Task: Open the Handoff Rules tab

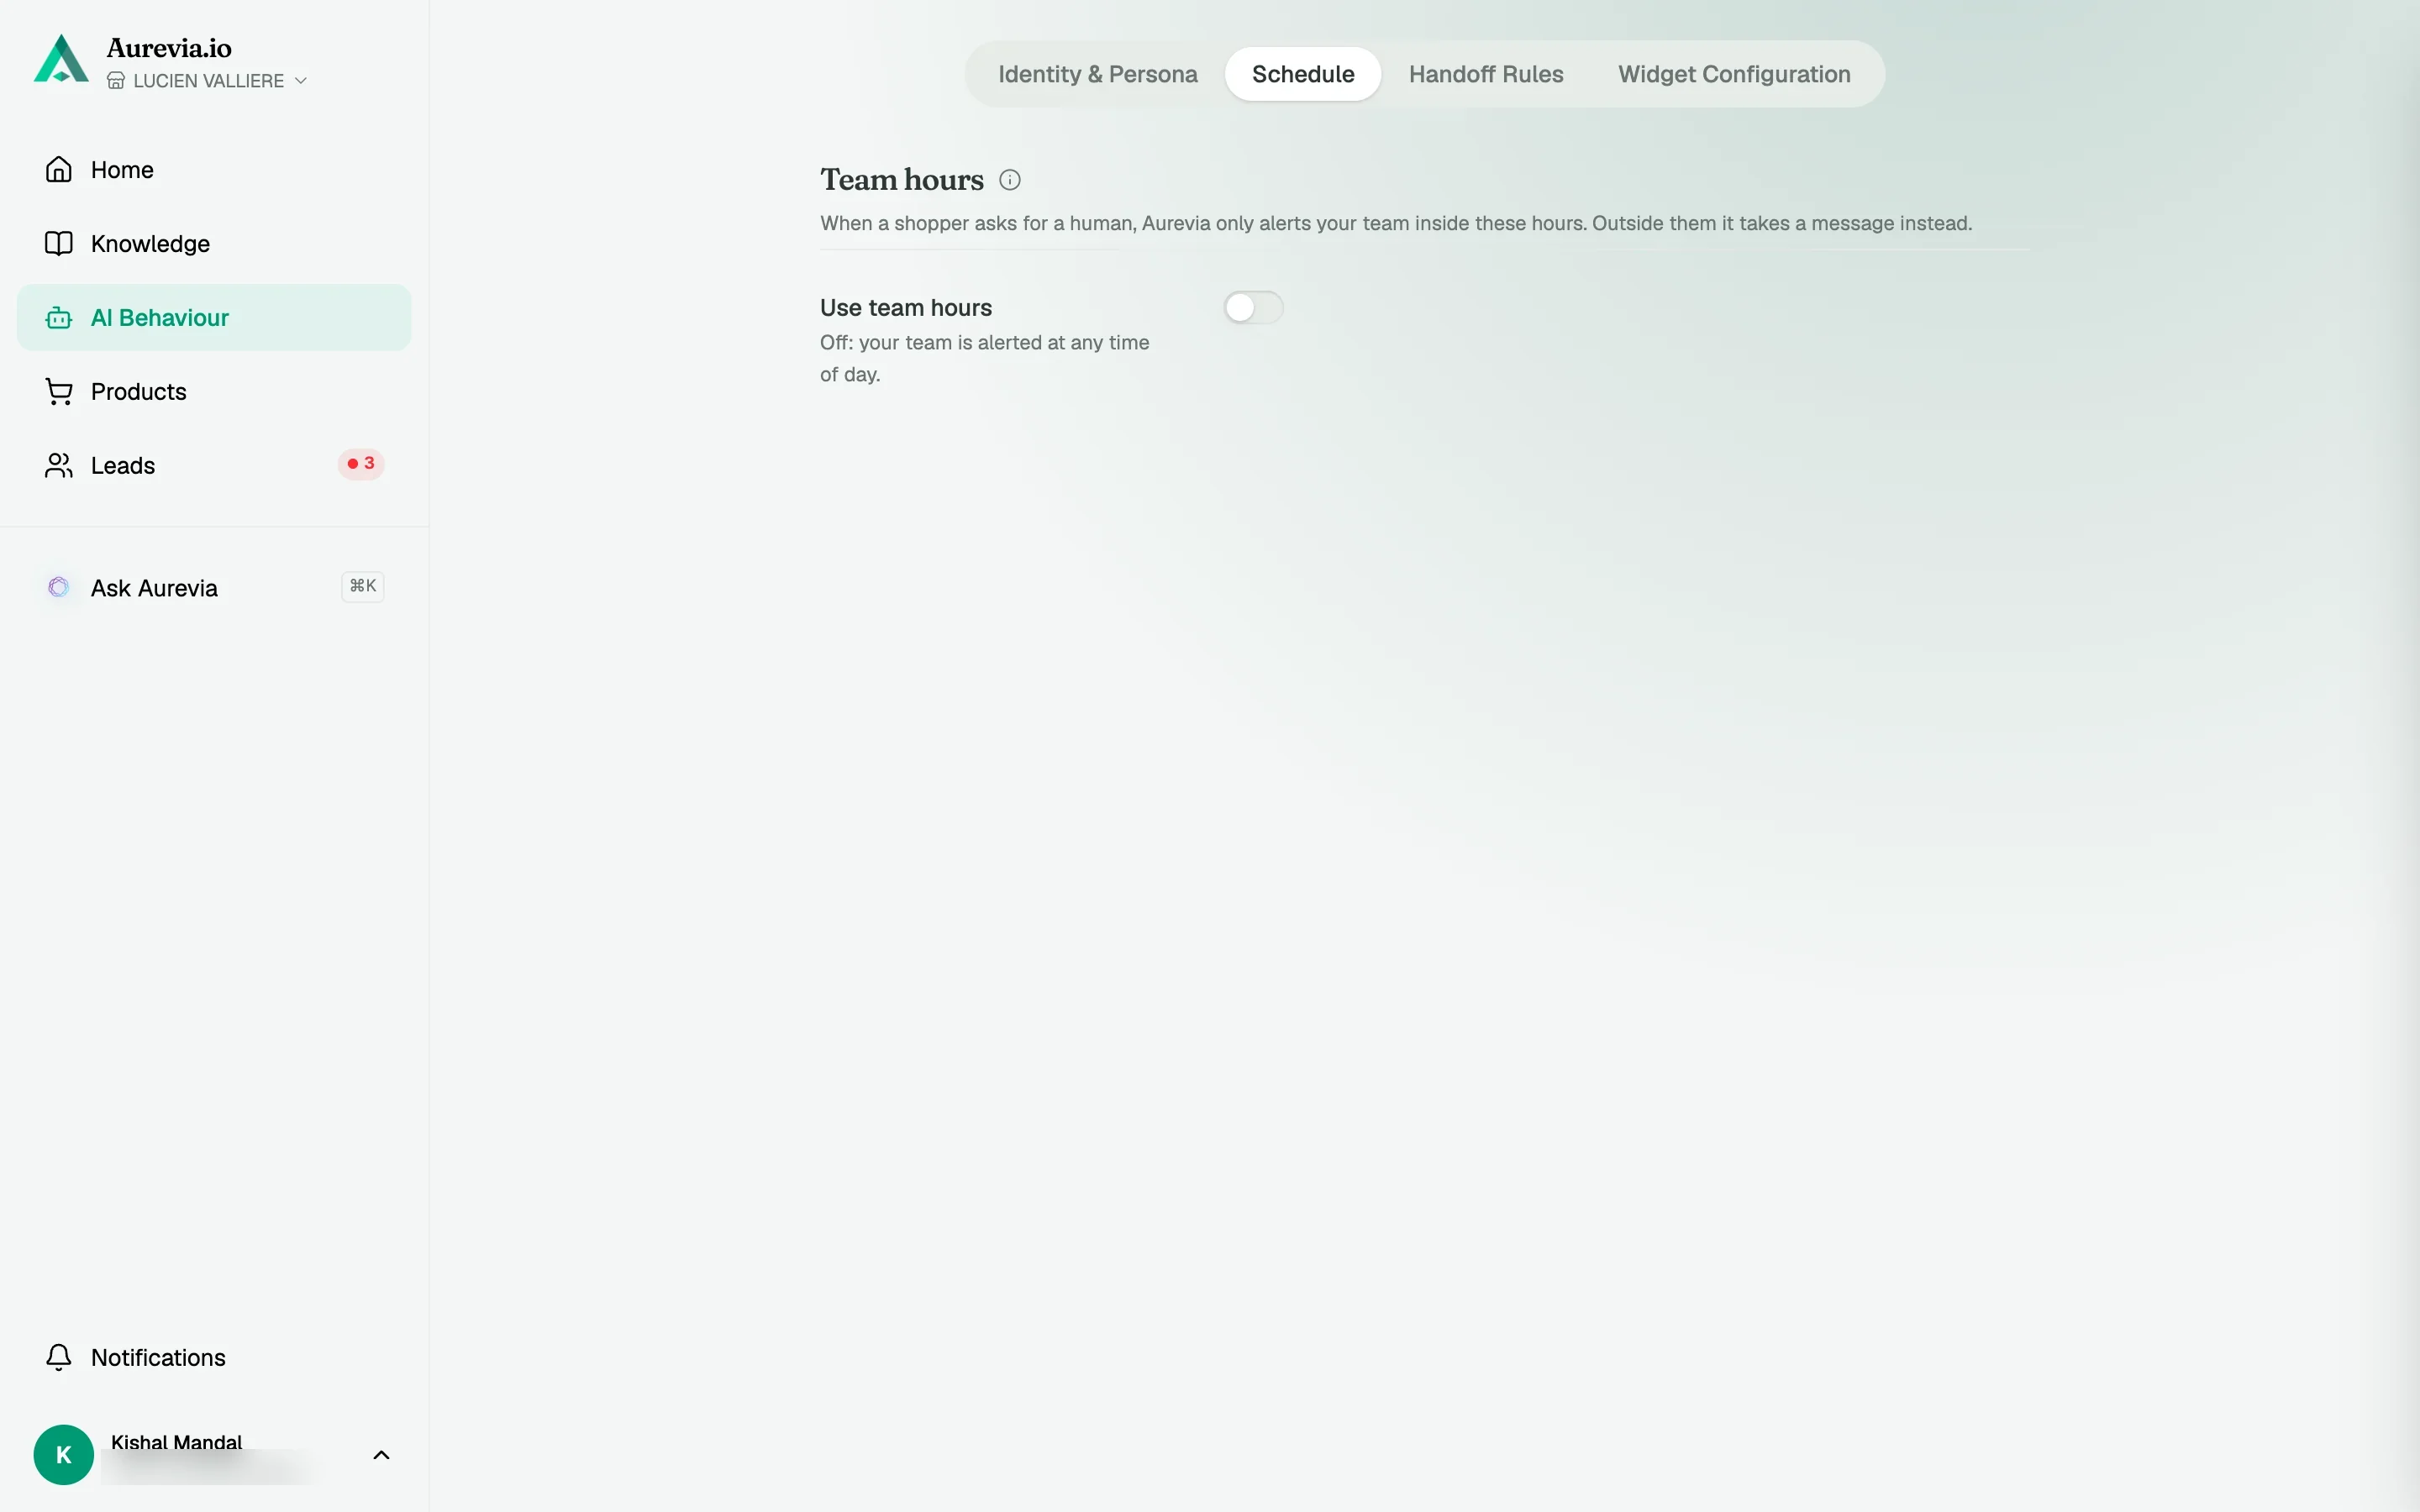Action: point(1486,74)
